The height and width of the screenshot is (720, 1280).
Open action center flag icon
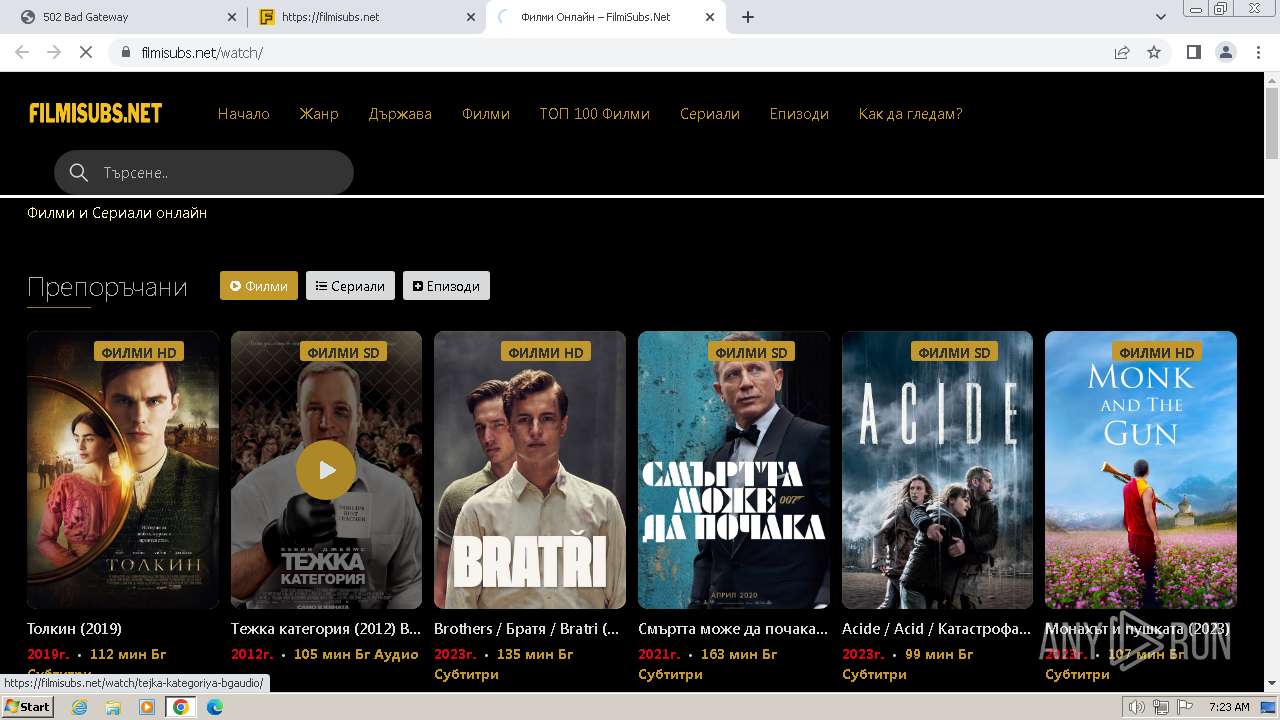[x=1183, y=707]
